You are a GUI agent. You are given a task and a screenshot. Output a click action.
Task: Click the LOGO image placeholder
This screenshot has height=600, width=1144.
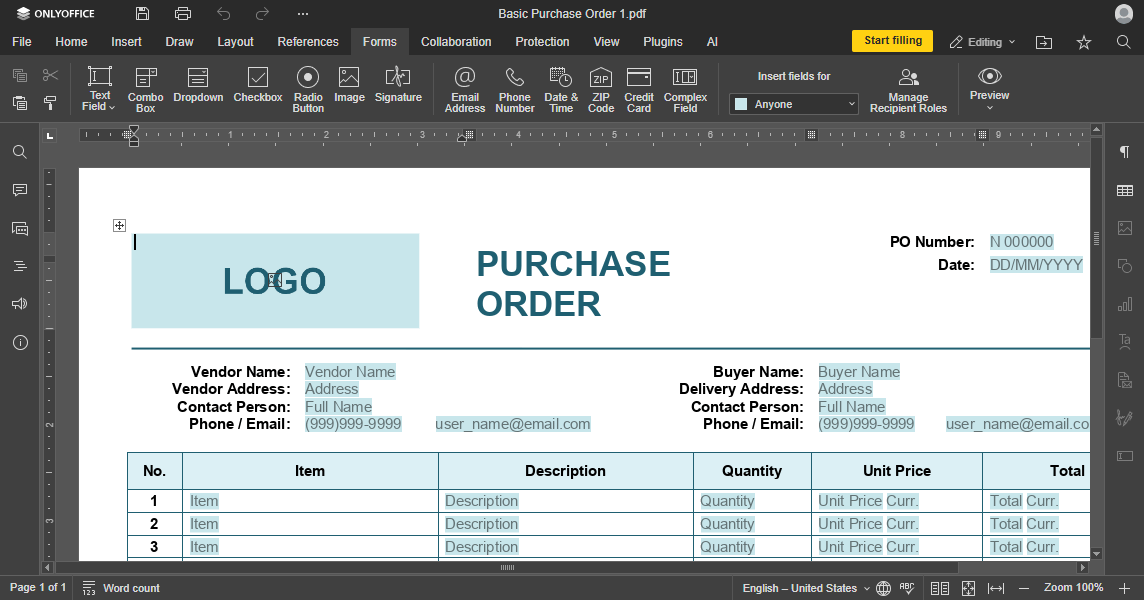pyautogui.click(x=275, y=281)
